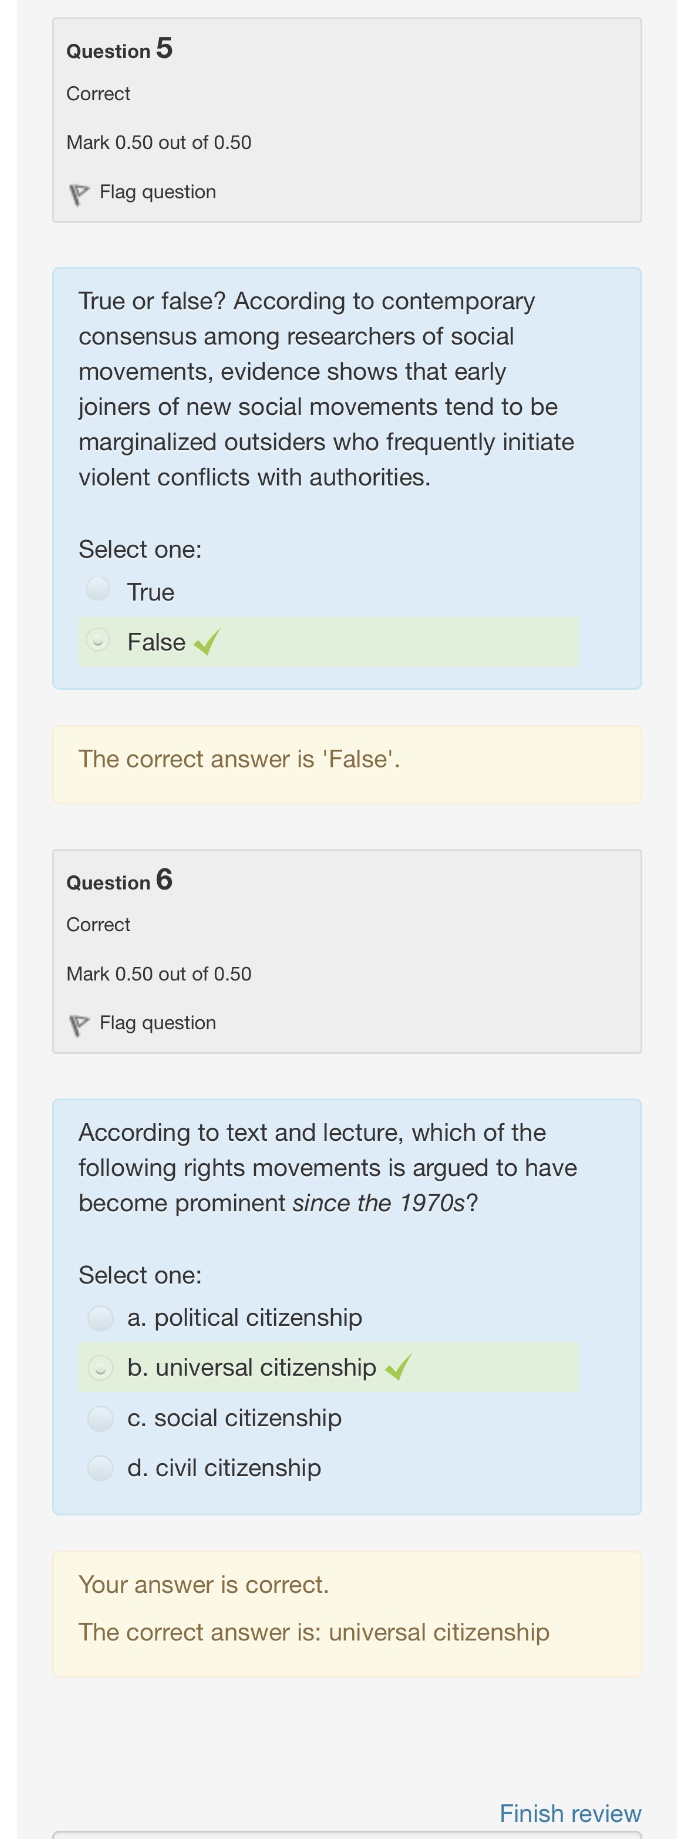Click the Flag question text under Question 5

tap(158, 192)
